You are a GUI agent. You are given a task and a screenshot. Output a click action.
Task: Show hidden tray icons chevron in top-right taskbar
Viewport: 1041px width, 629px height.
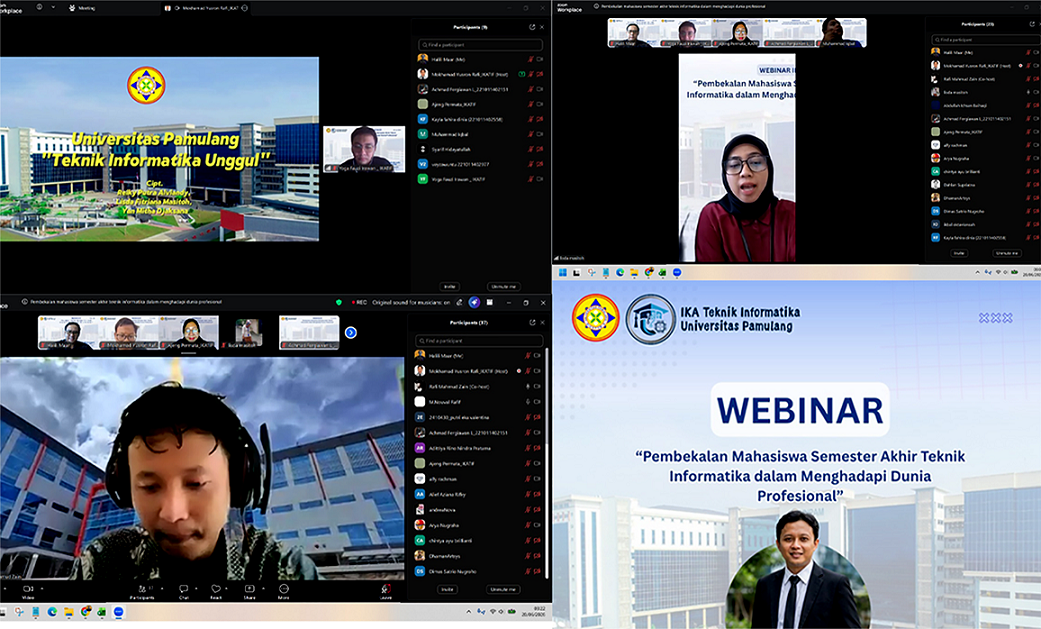[977, 272]
